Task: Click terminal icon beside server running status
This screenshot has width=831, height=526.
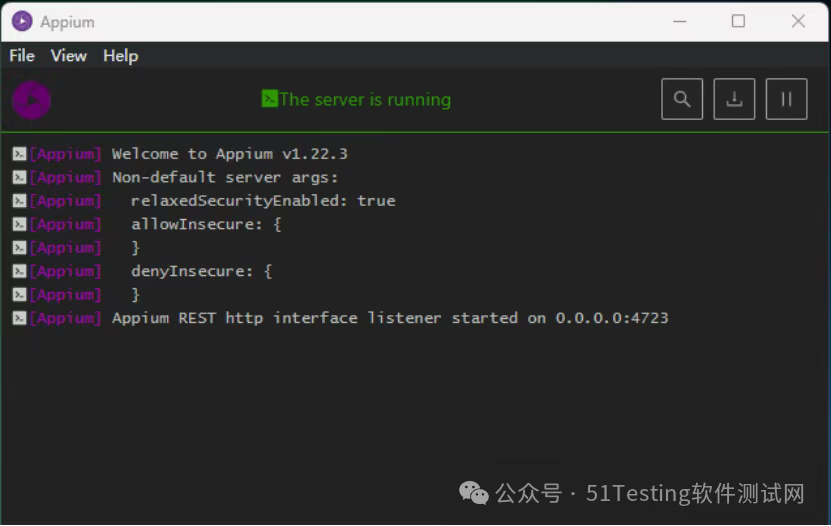Action: pyautogui.click(x=269, y=98)
